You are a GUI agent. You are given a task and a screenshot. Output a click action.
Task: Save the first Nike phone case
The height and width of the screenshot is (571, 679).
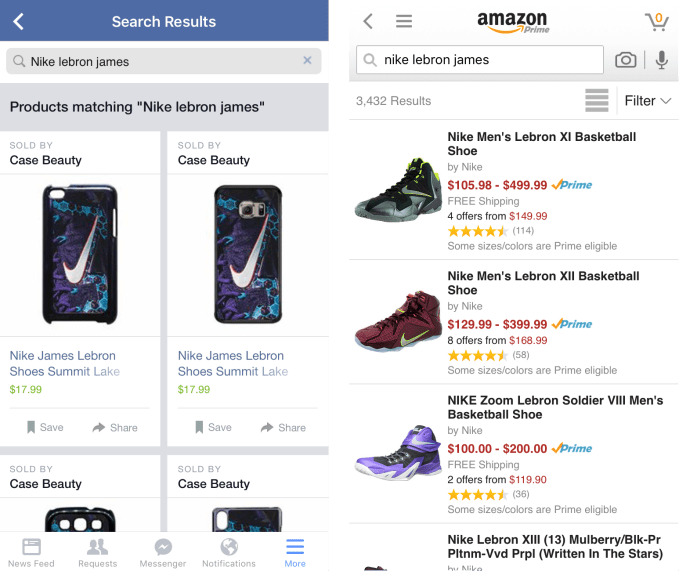[x=44, y=427]
